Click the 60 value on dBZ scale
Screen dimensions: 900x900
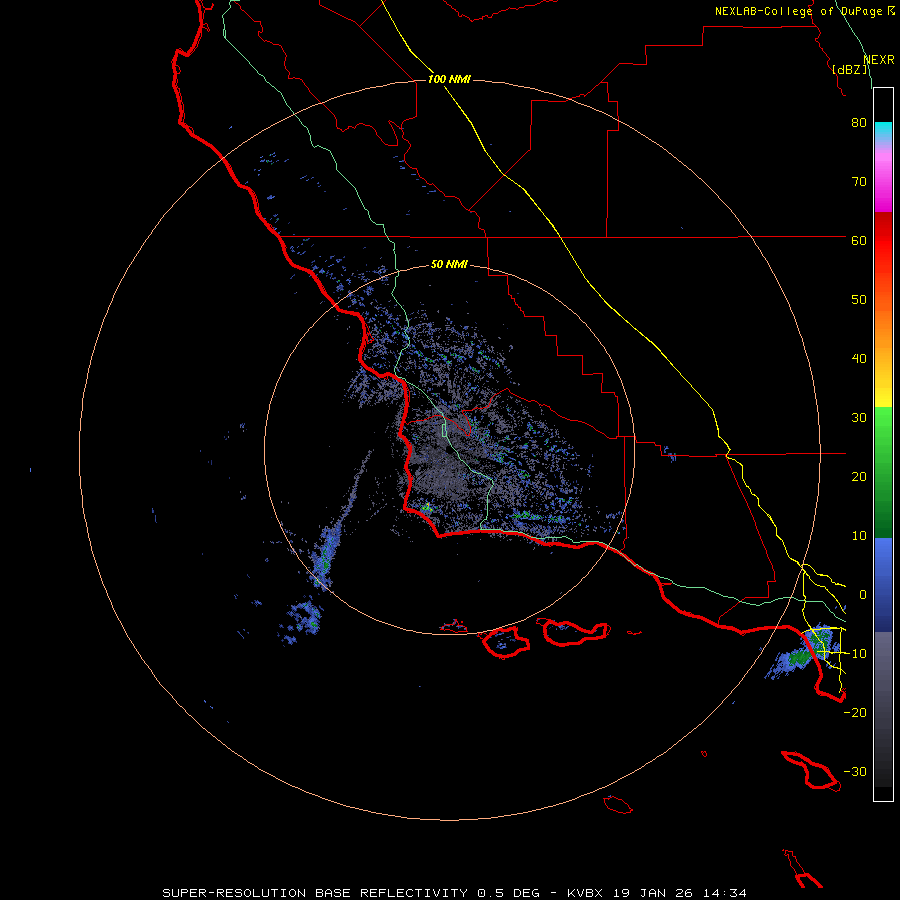[x=859, y=241]
